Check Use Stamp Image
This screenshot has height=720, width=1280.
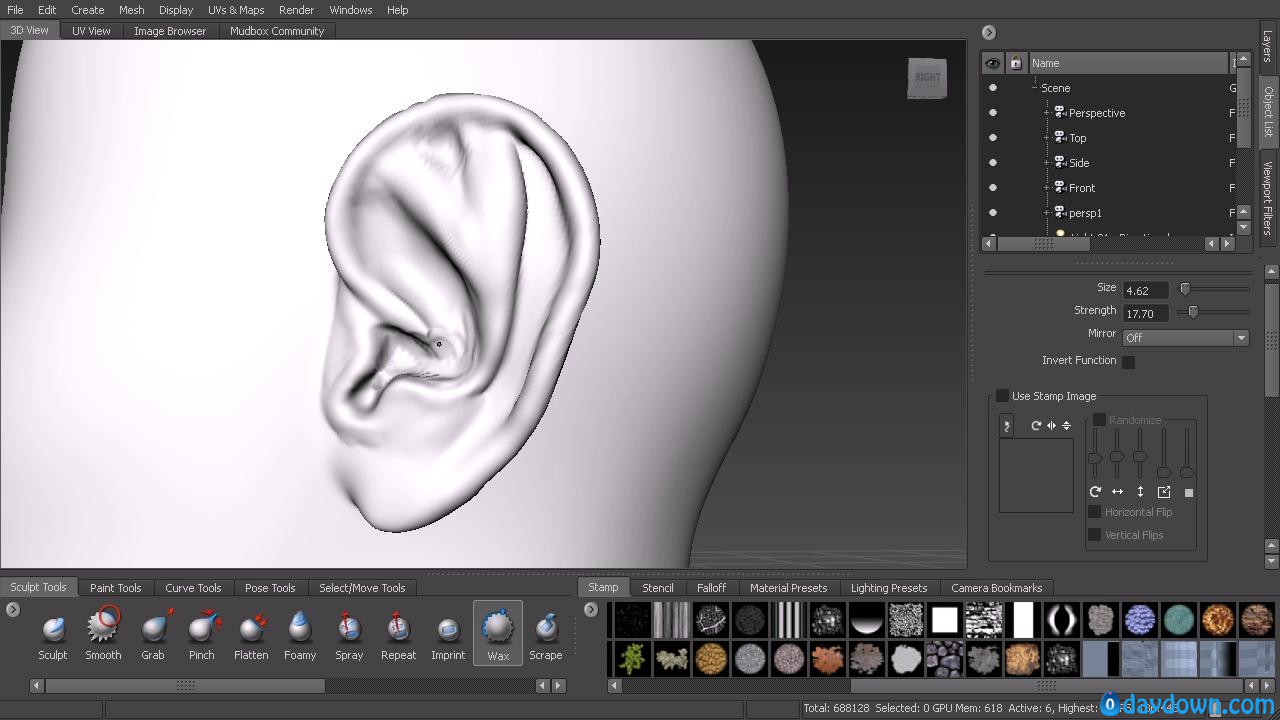[x=1002, y=396]
